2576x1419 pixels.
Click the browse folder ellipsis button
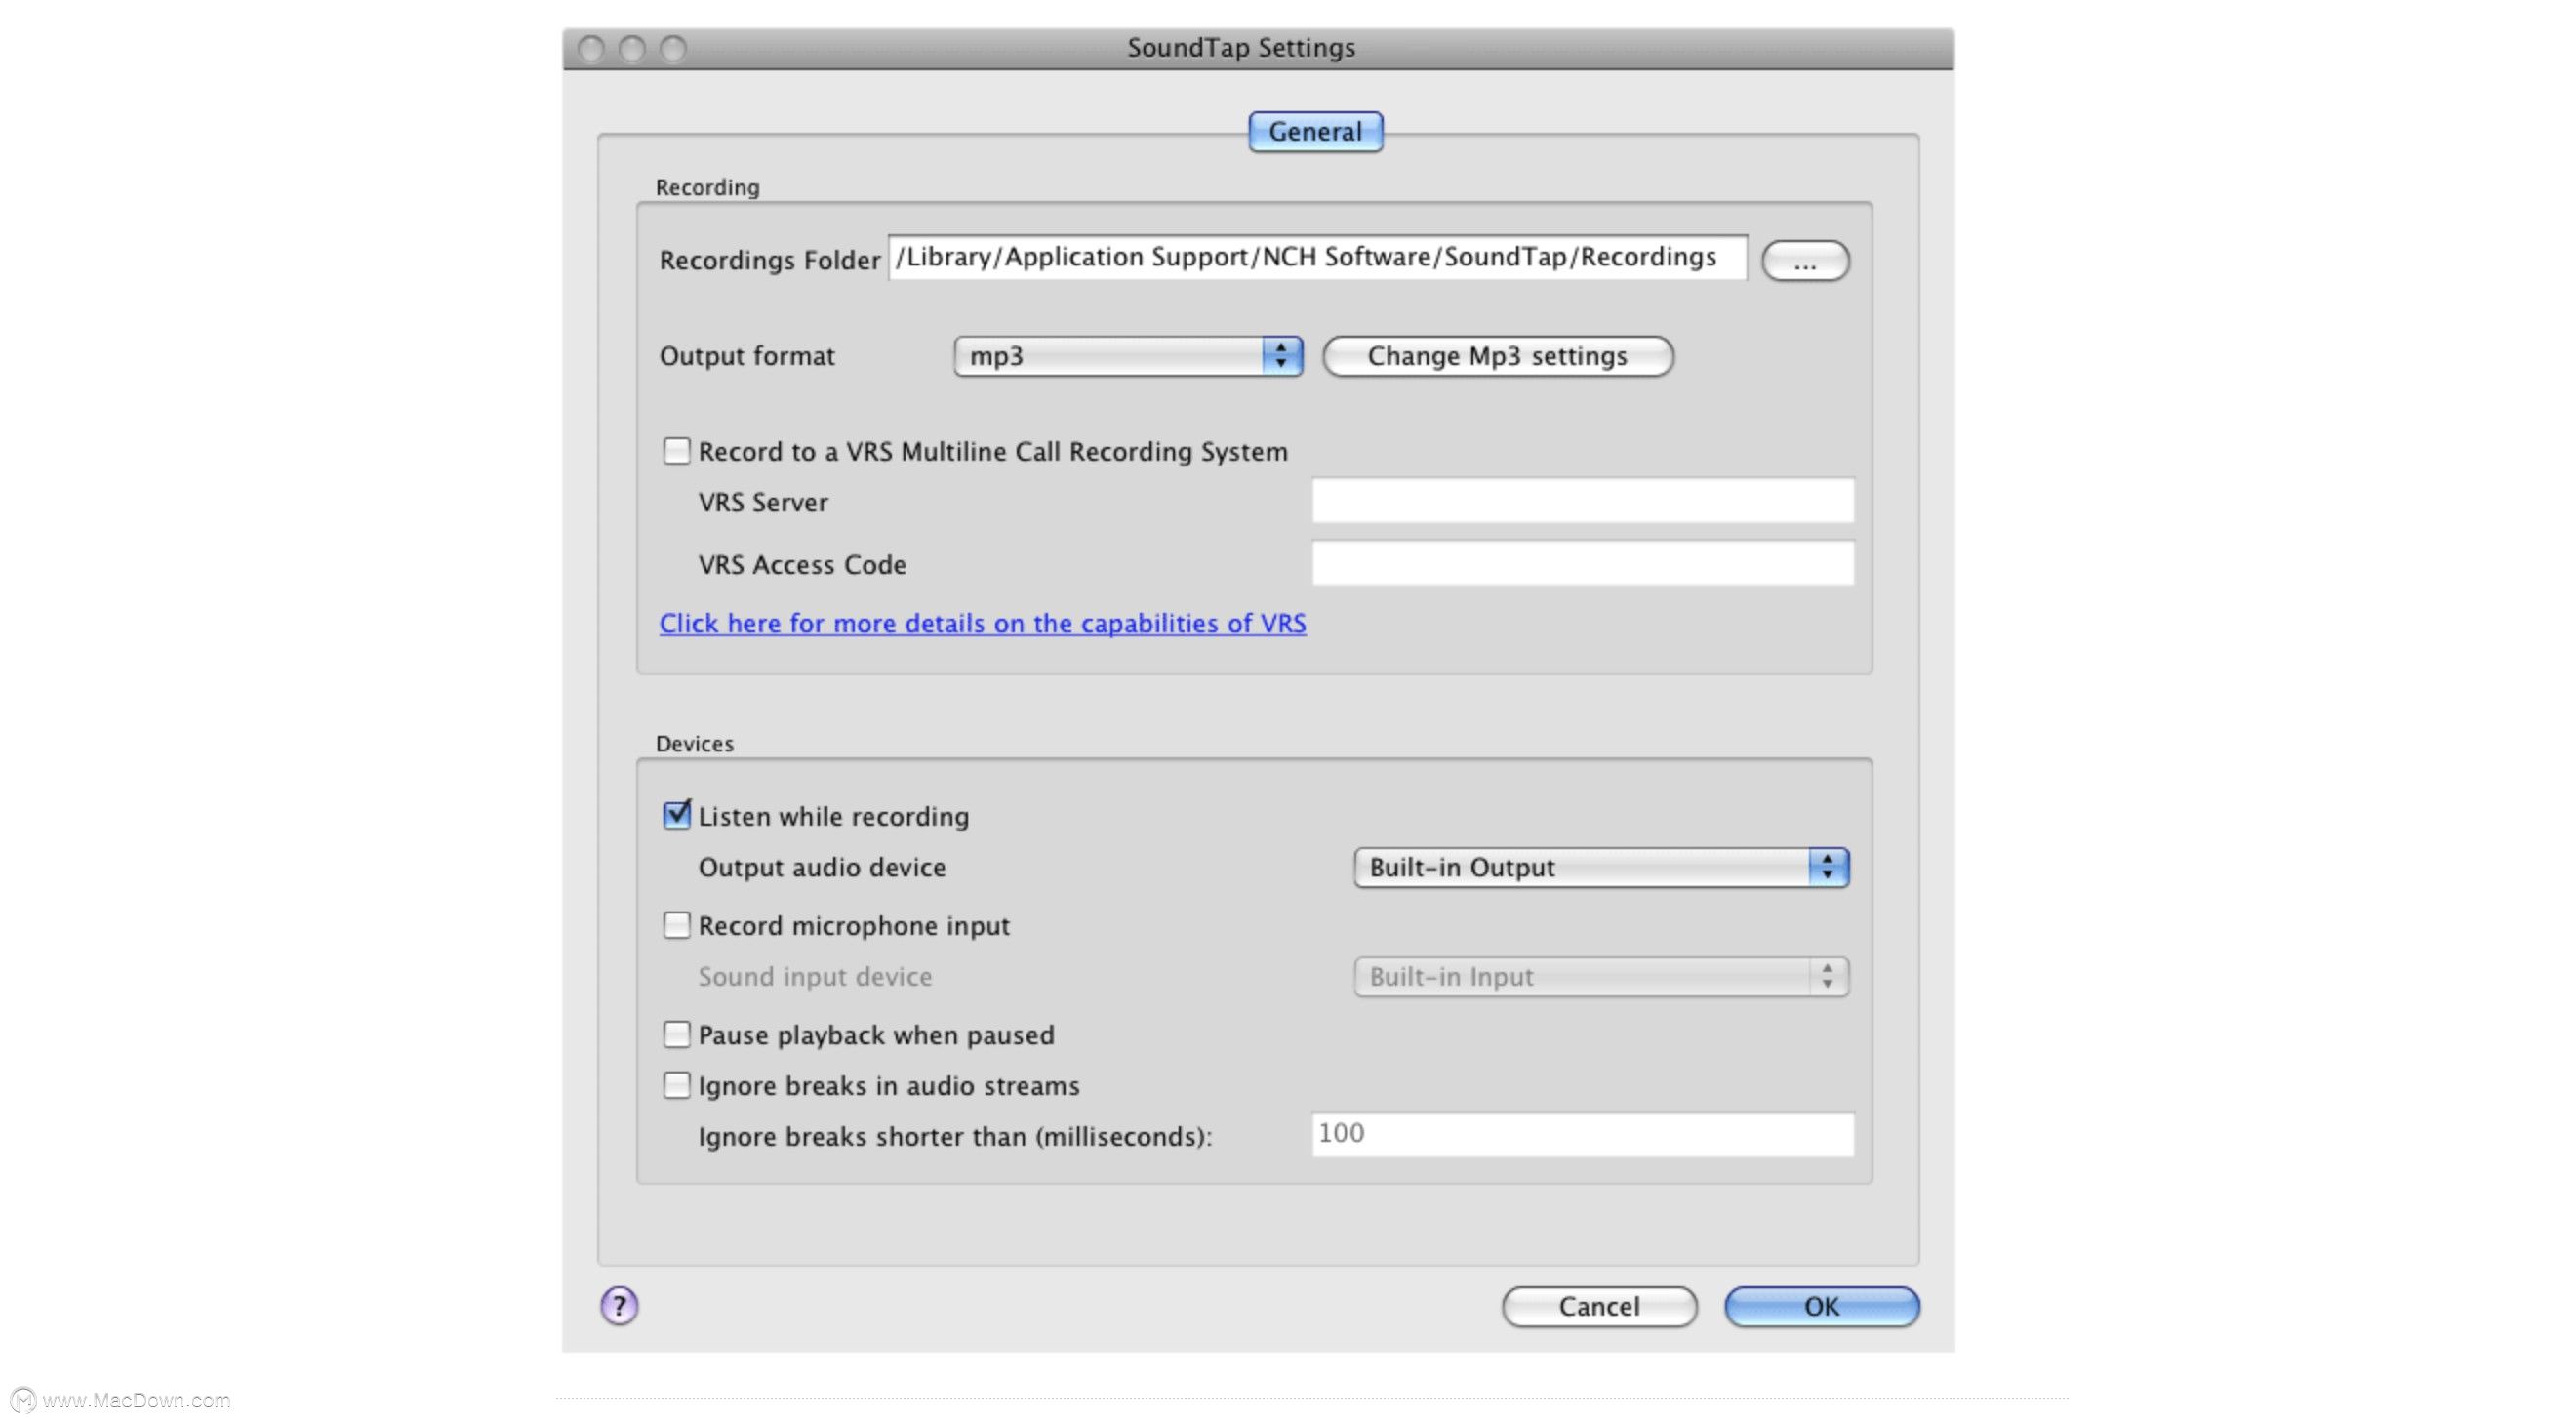click(x=1804, y=261)
